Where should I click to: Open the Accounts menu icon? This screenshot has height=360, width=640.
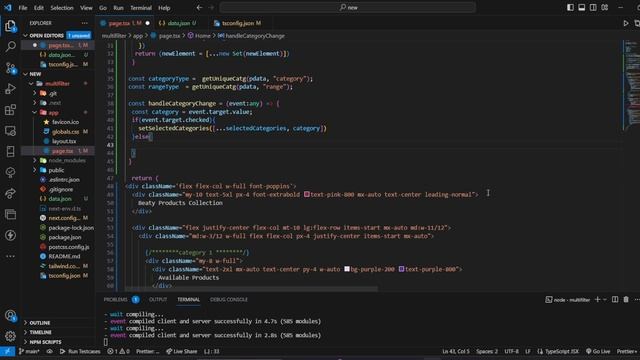(x=10, y=315)
